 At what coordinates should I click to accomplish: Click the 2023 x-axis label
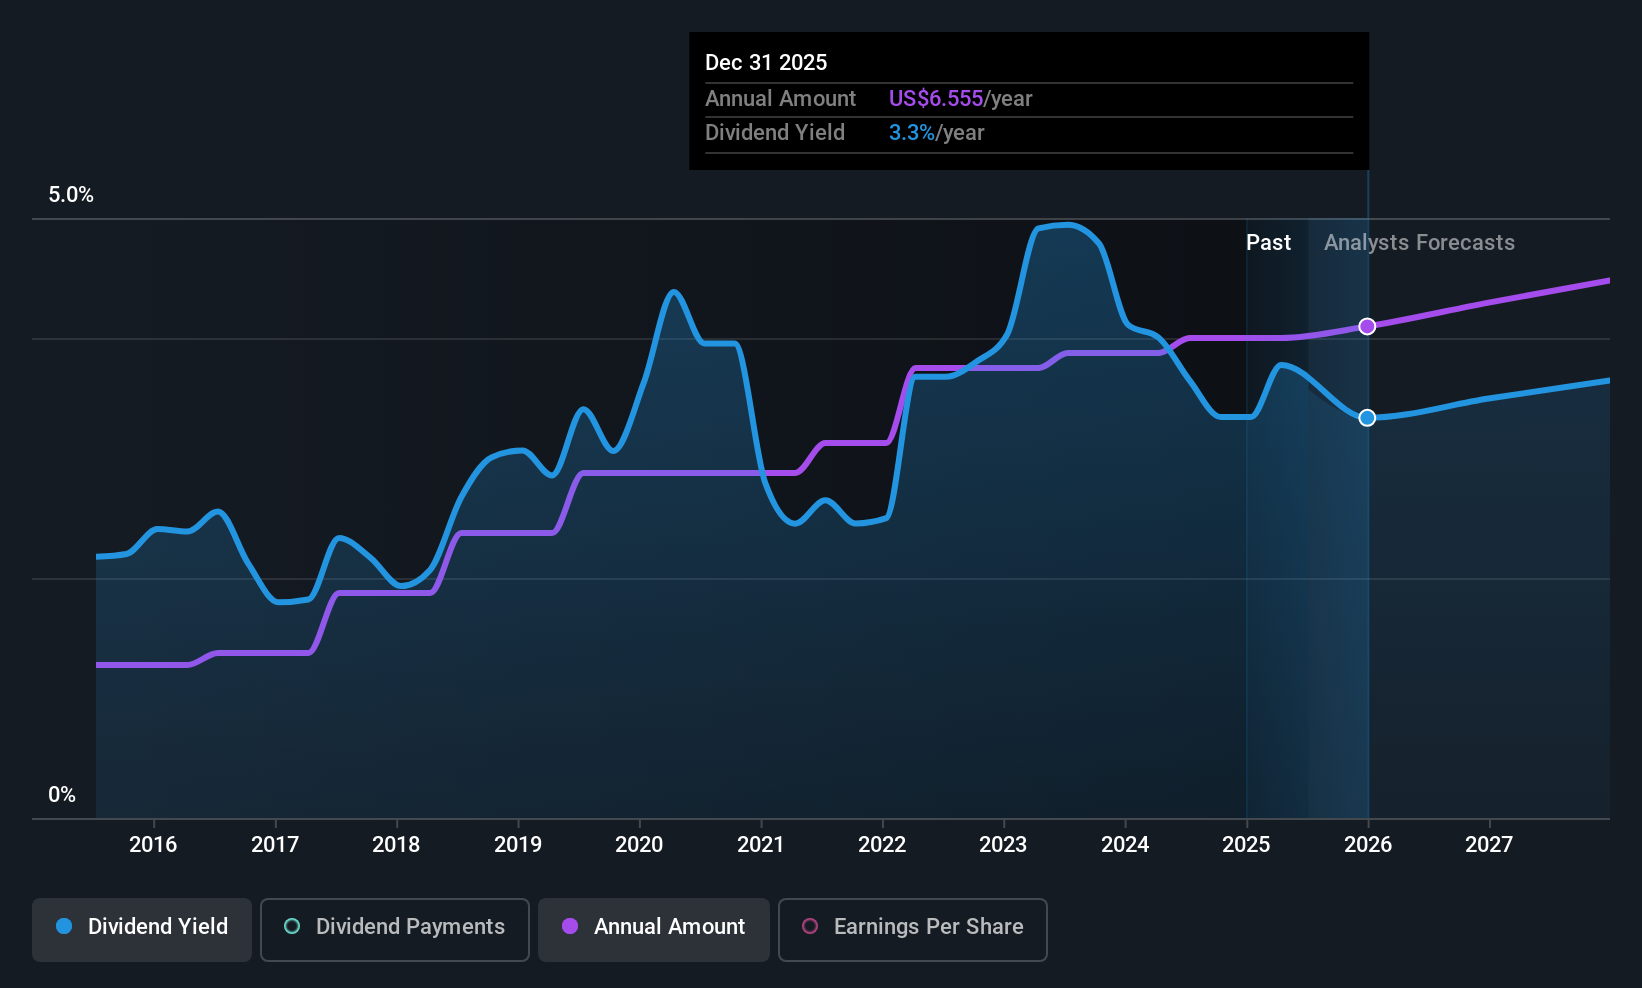pyautogui.click(x=1003, y=845)
